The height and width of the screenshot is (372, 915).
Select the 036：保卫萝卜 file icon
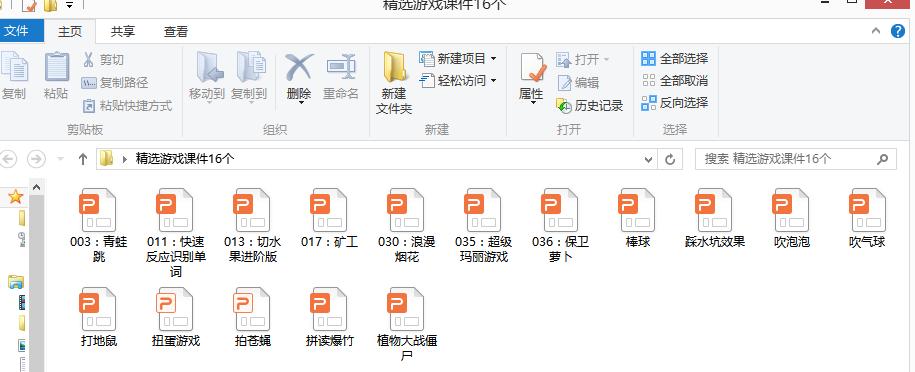tap(560, 210)
